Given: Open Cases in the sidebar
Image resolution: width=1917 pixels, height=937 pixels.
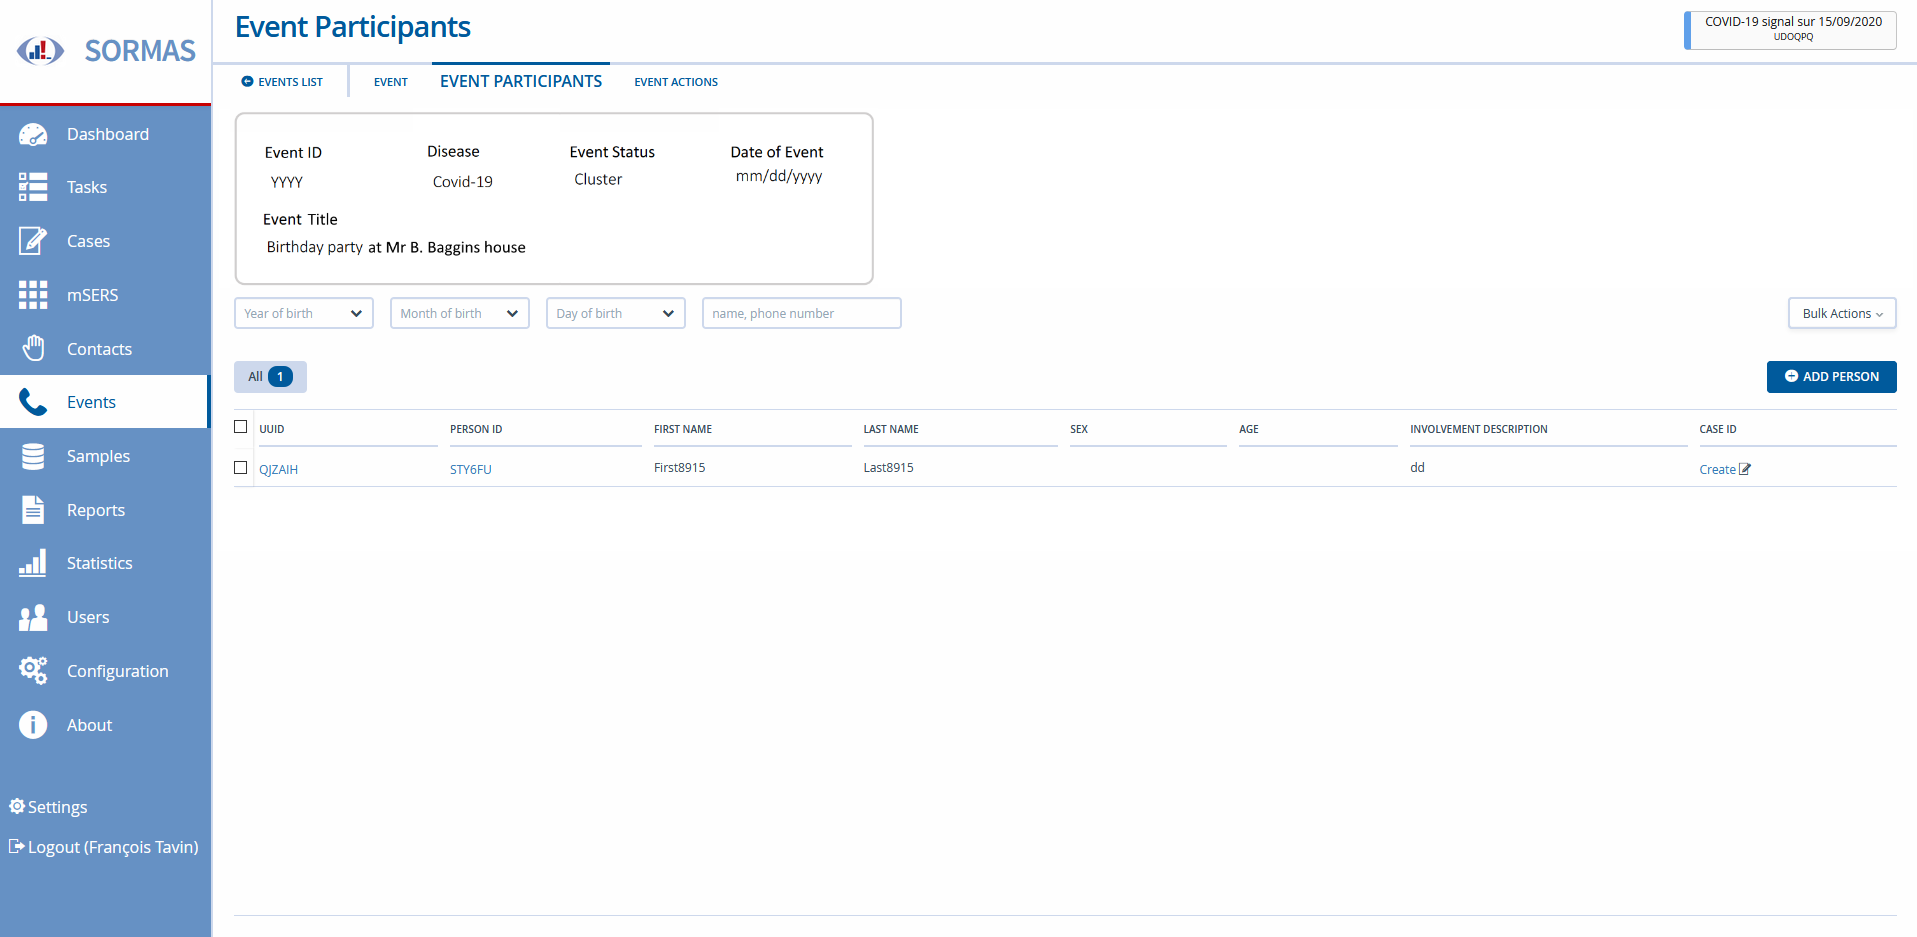Looking at the screenshot, I should click(x=105, y=241).
